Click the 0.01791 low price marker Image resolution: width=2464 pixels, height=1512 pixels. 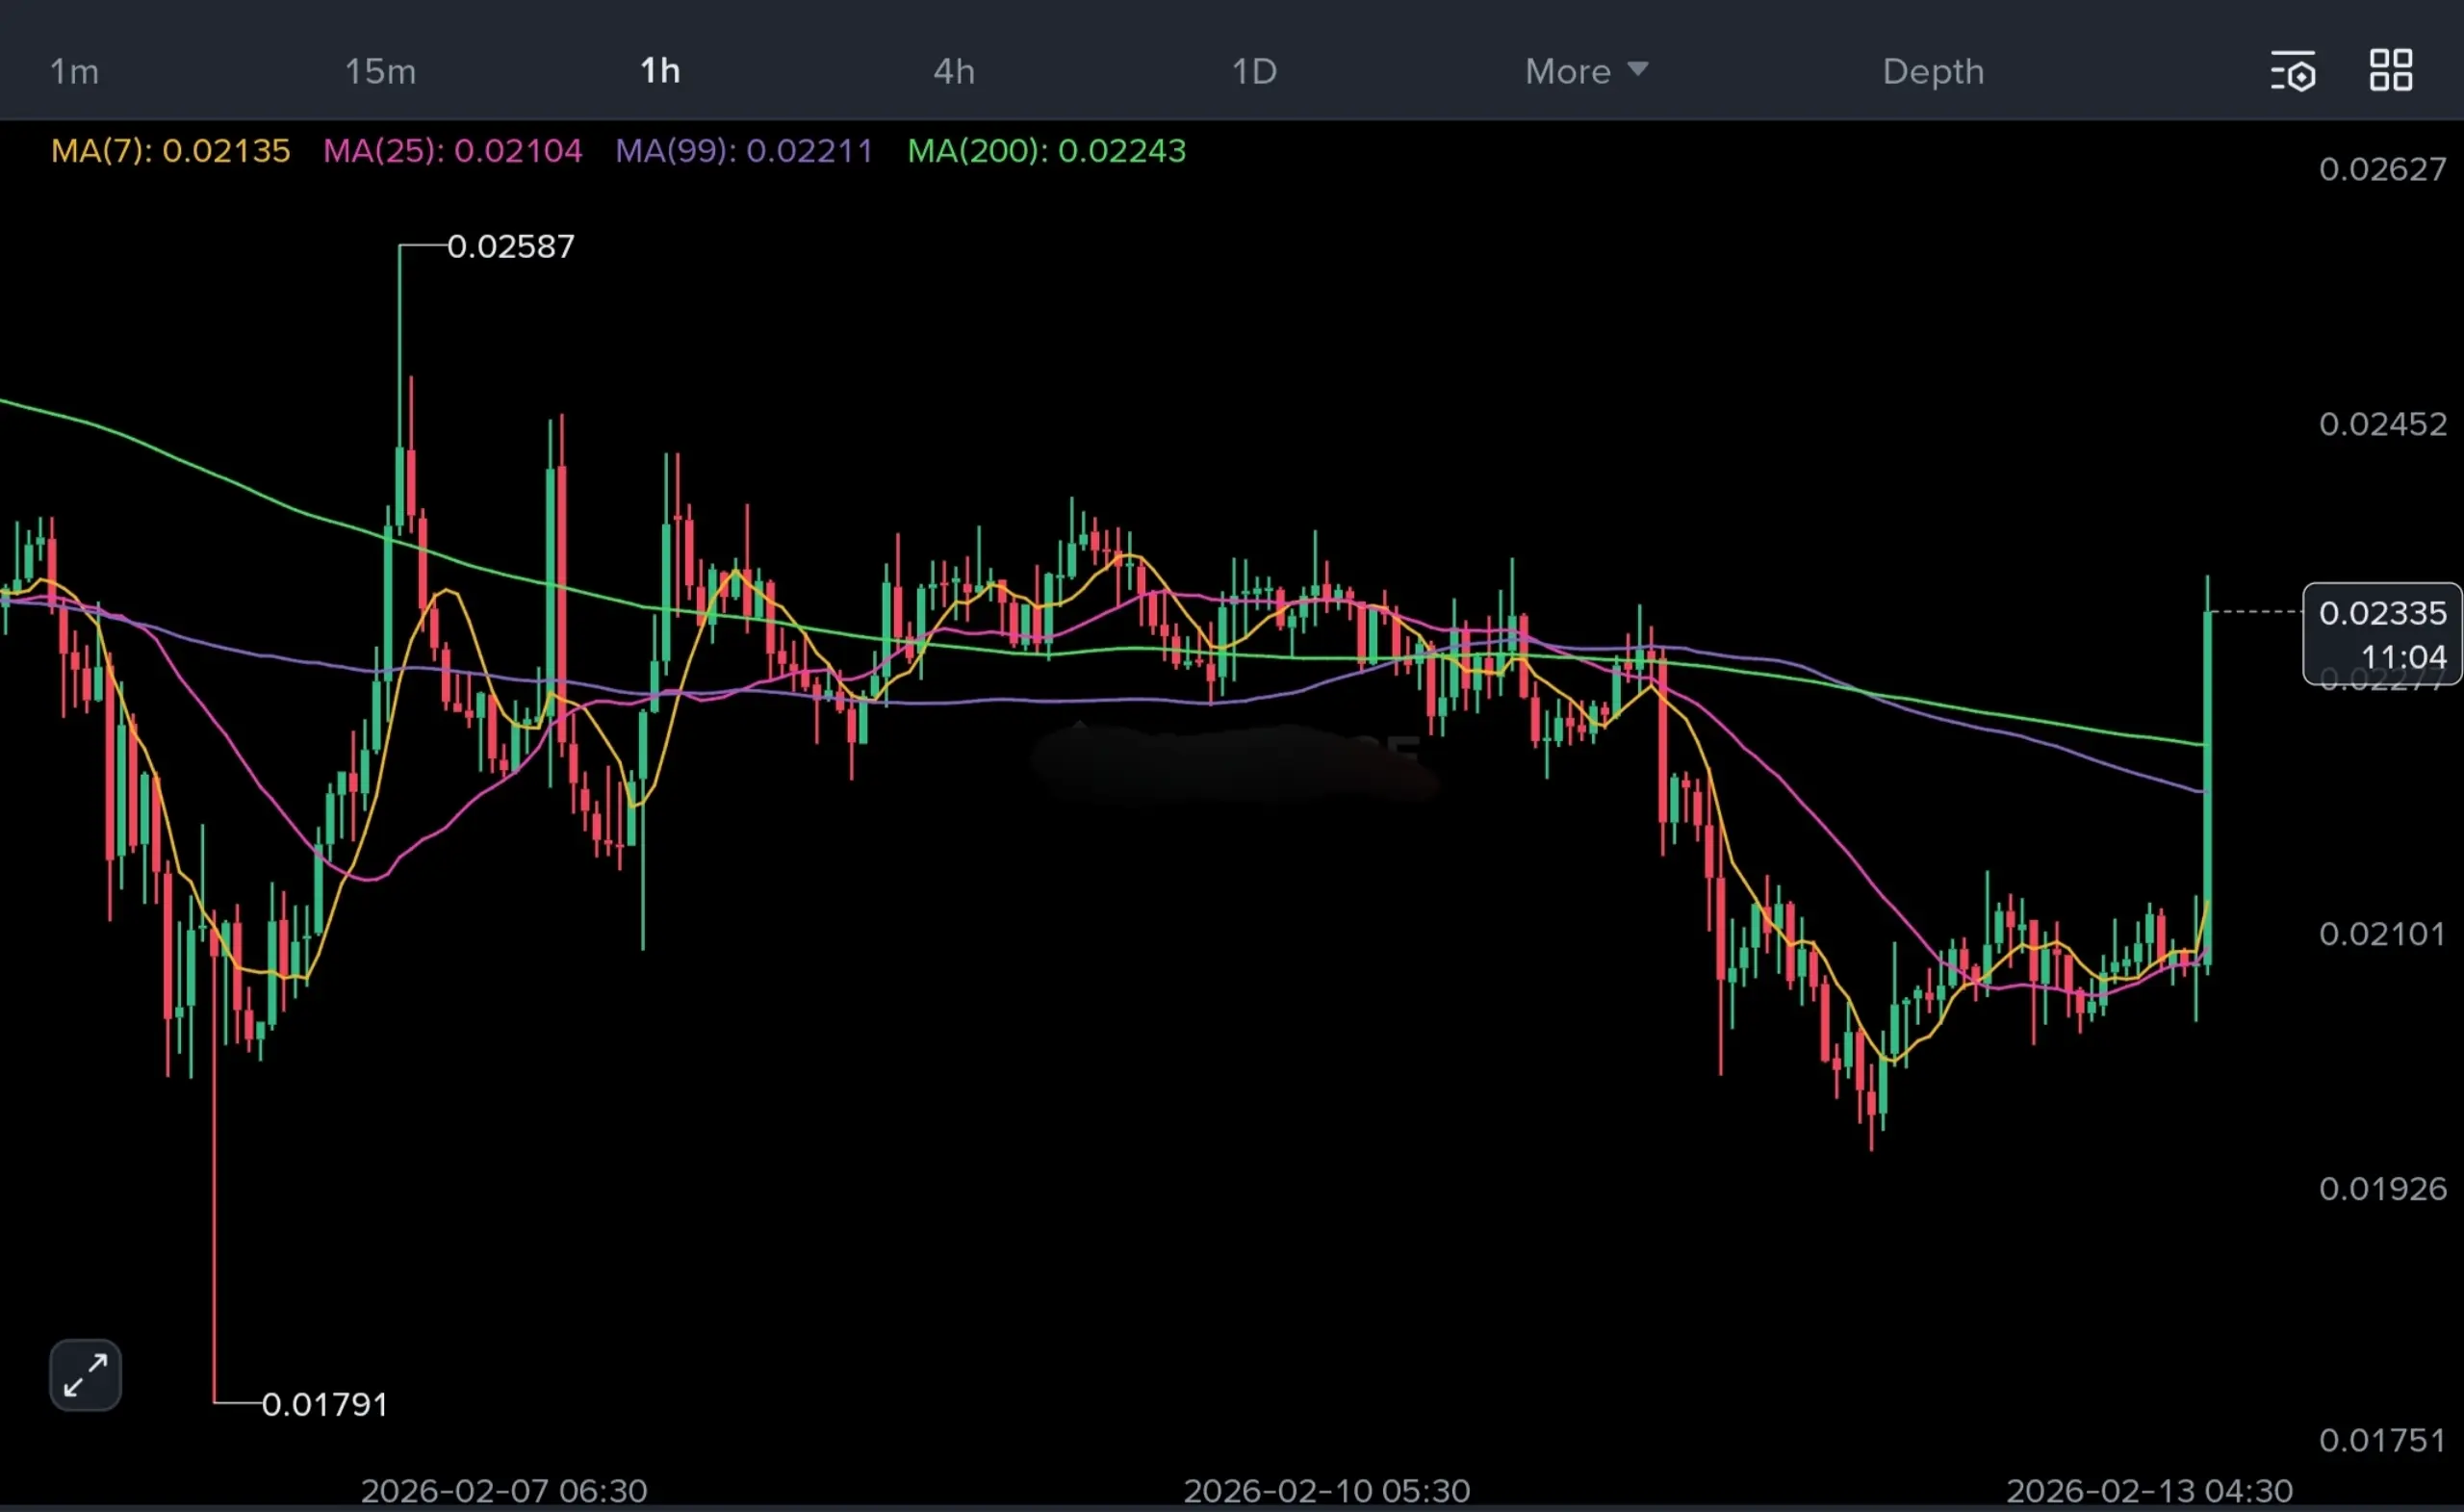click(x=324, y=1404)
